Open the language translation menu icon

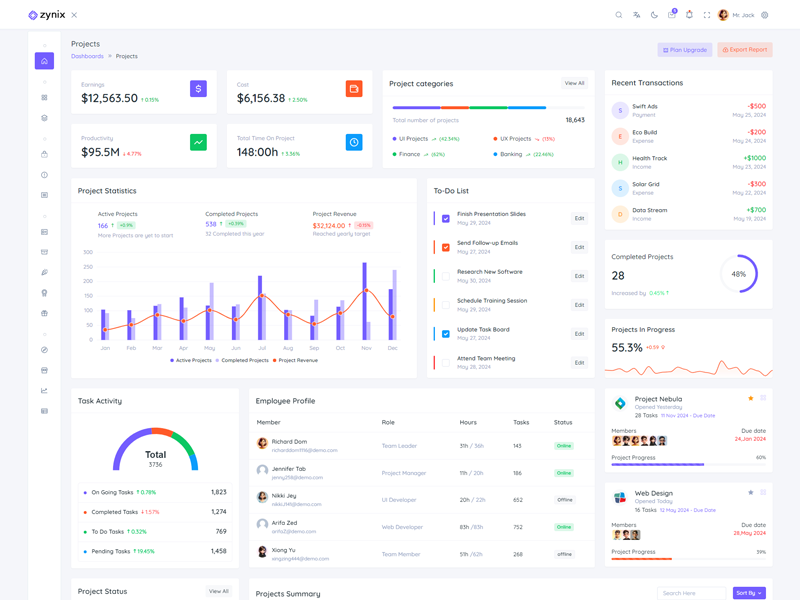point(636,15)
